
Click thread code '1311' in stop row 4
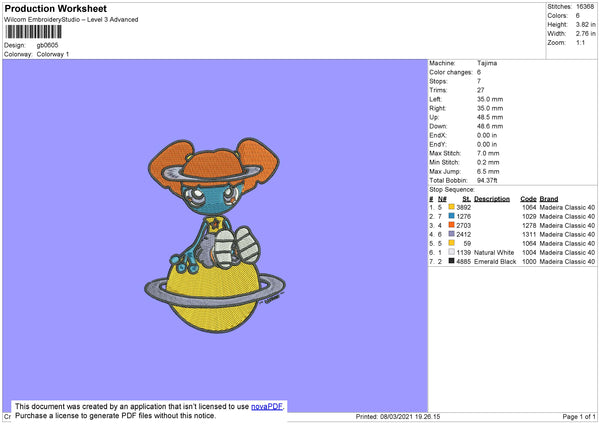529,235
